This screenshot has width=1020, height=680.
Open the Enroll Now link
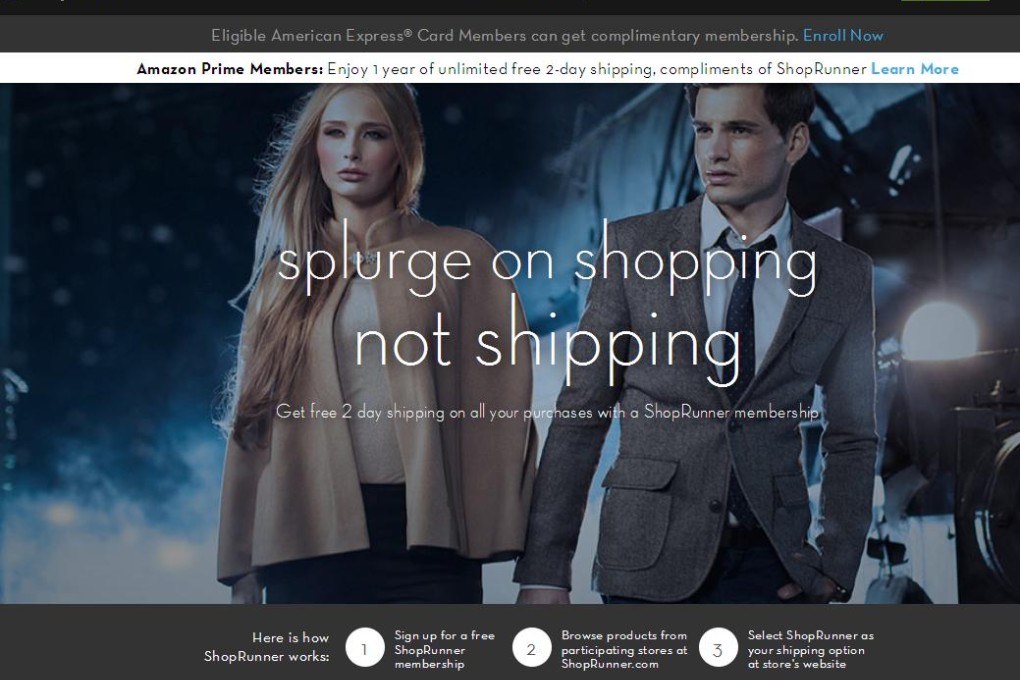tap(842, 35)
